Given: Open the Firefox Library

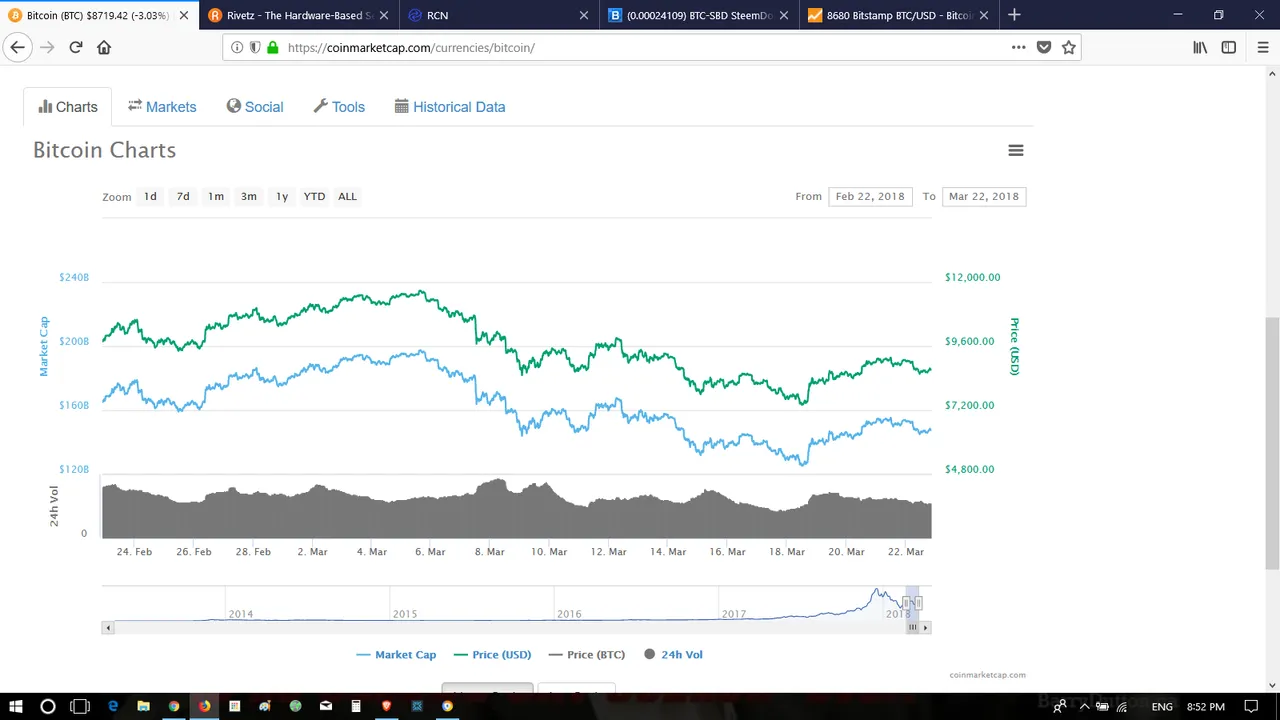Looking at the screenshot, I should click(x=1200, y=47).
